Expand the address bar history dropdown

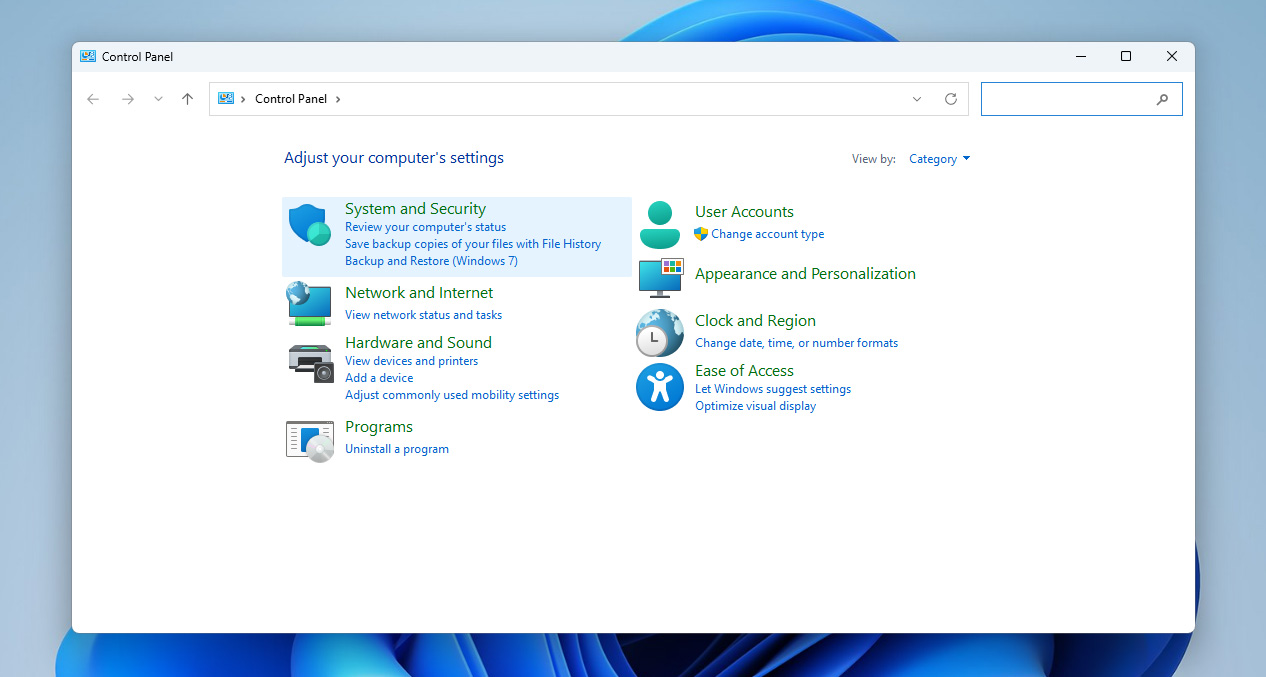(x=917, y=99)
